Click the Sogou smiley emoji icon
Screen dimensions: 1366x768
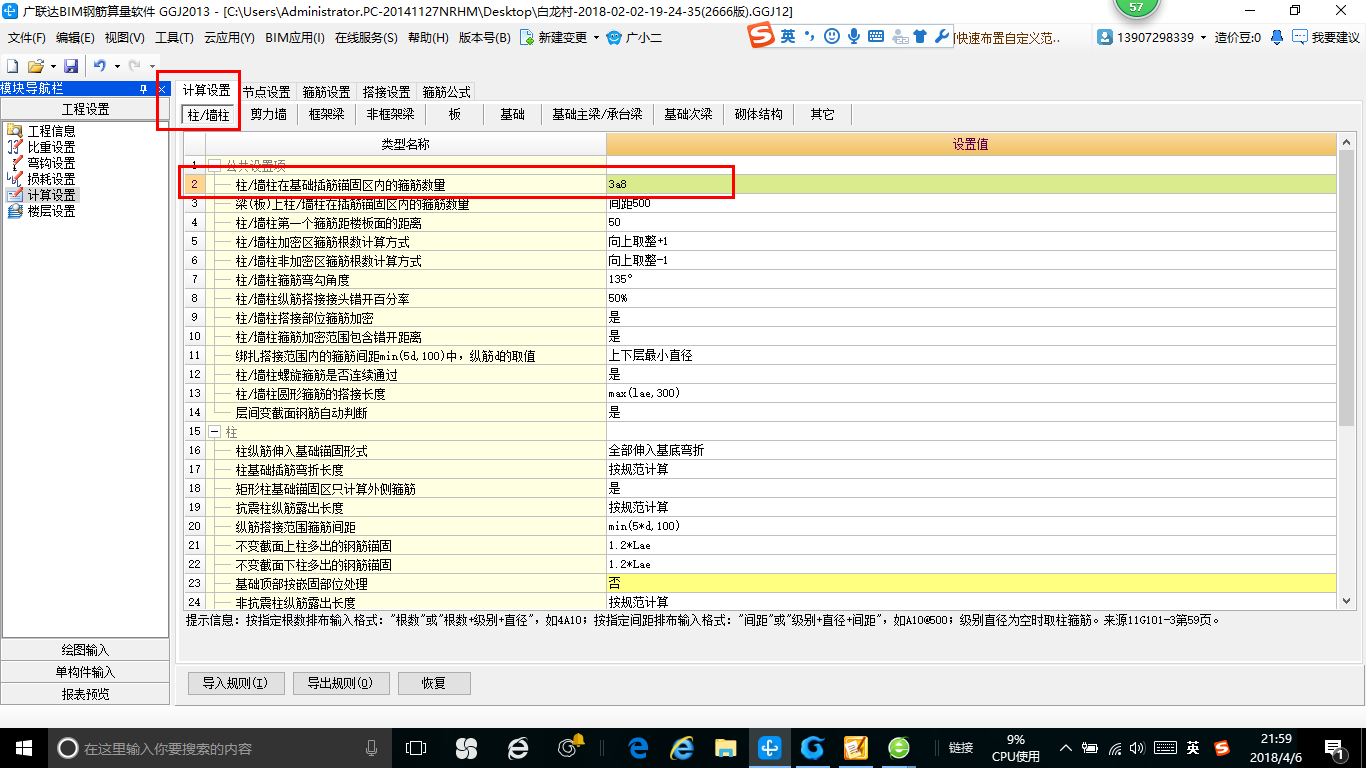(832, 36)
